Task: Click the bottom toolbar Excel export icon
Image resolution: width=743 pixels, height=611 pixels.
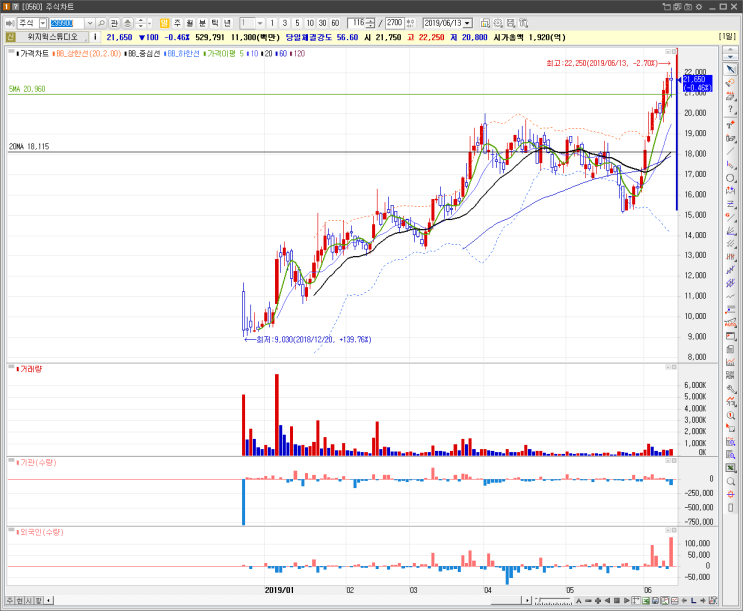Action: click(645, 601)
